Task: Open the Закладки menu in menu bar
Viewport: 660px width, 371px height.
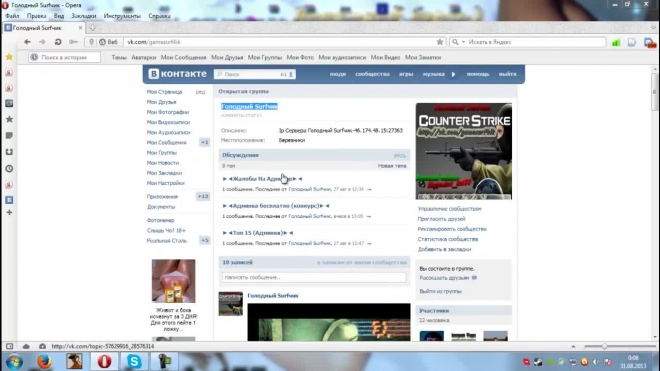Action: pyautogui.click(x=84, y=16)
